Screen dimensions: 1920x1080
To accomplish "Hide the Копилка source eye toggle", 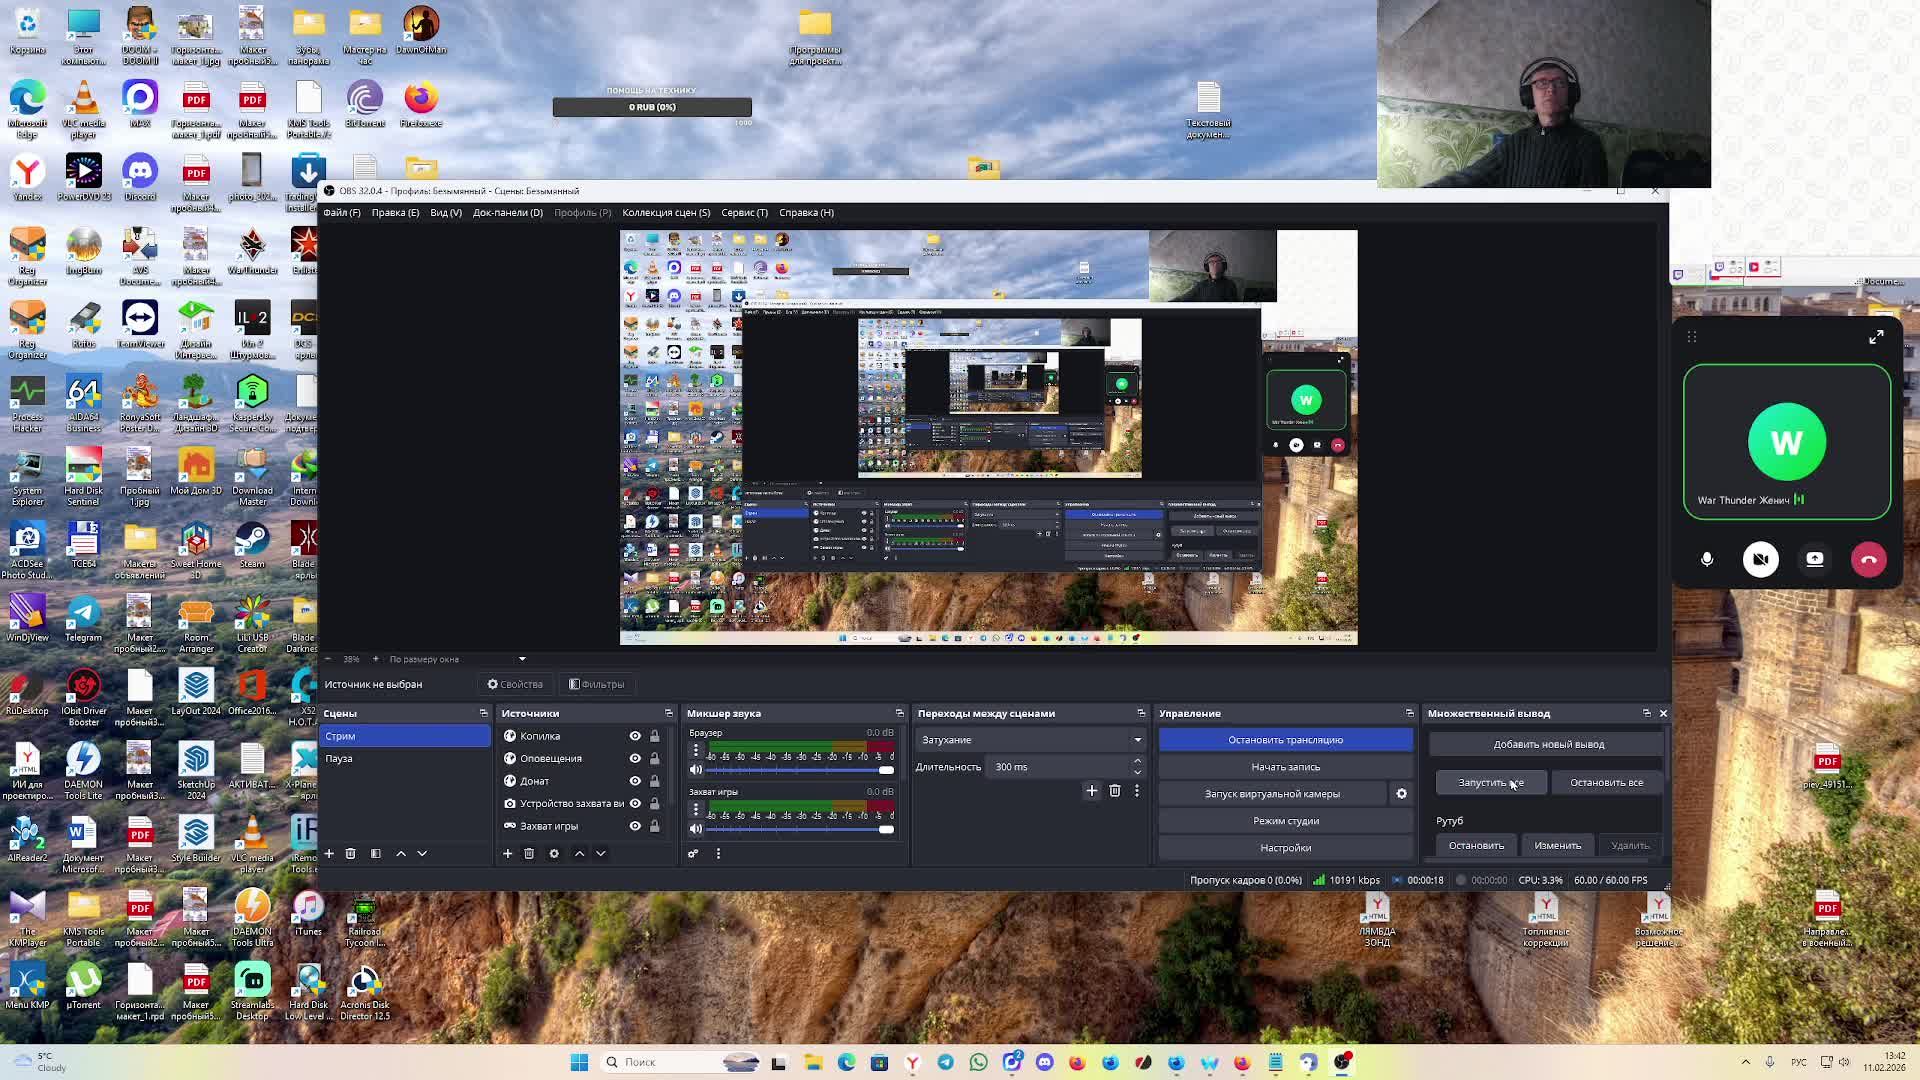I will point(635,736).
